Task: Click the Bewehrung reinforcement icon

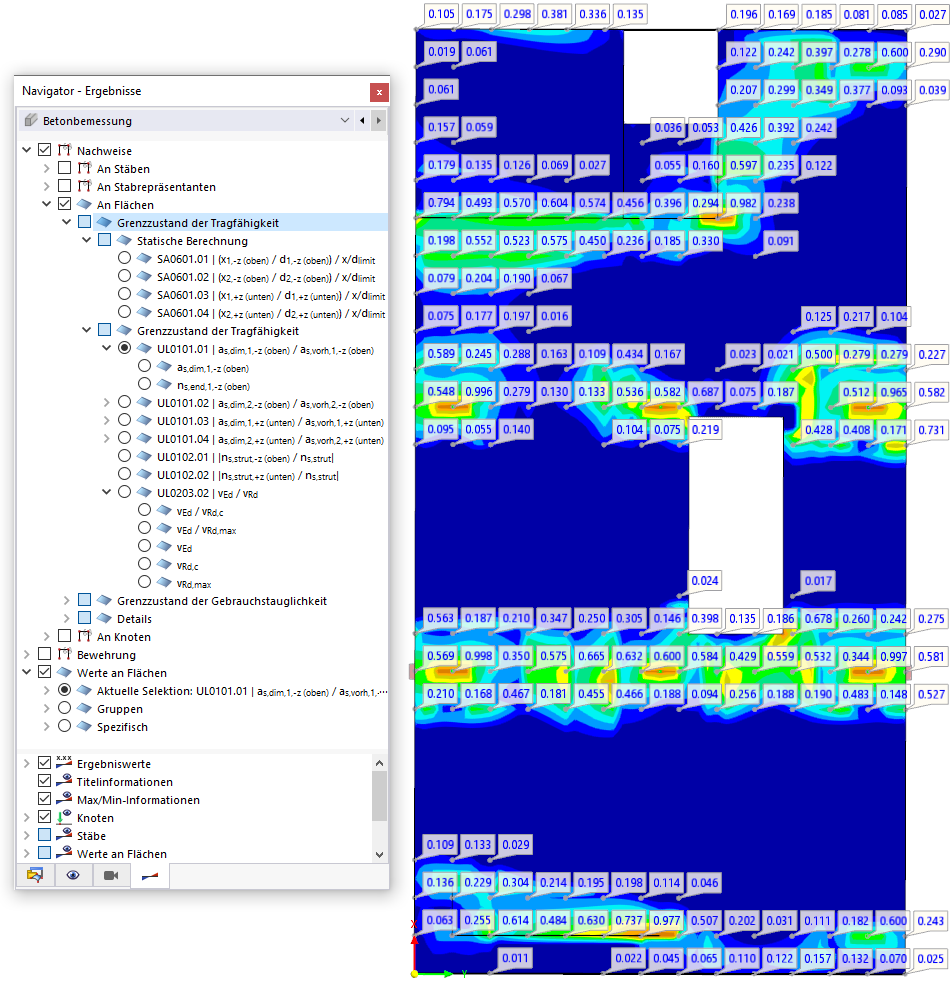Action: 64,655
